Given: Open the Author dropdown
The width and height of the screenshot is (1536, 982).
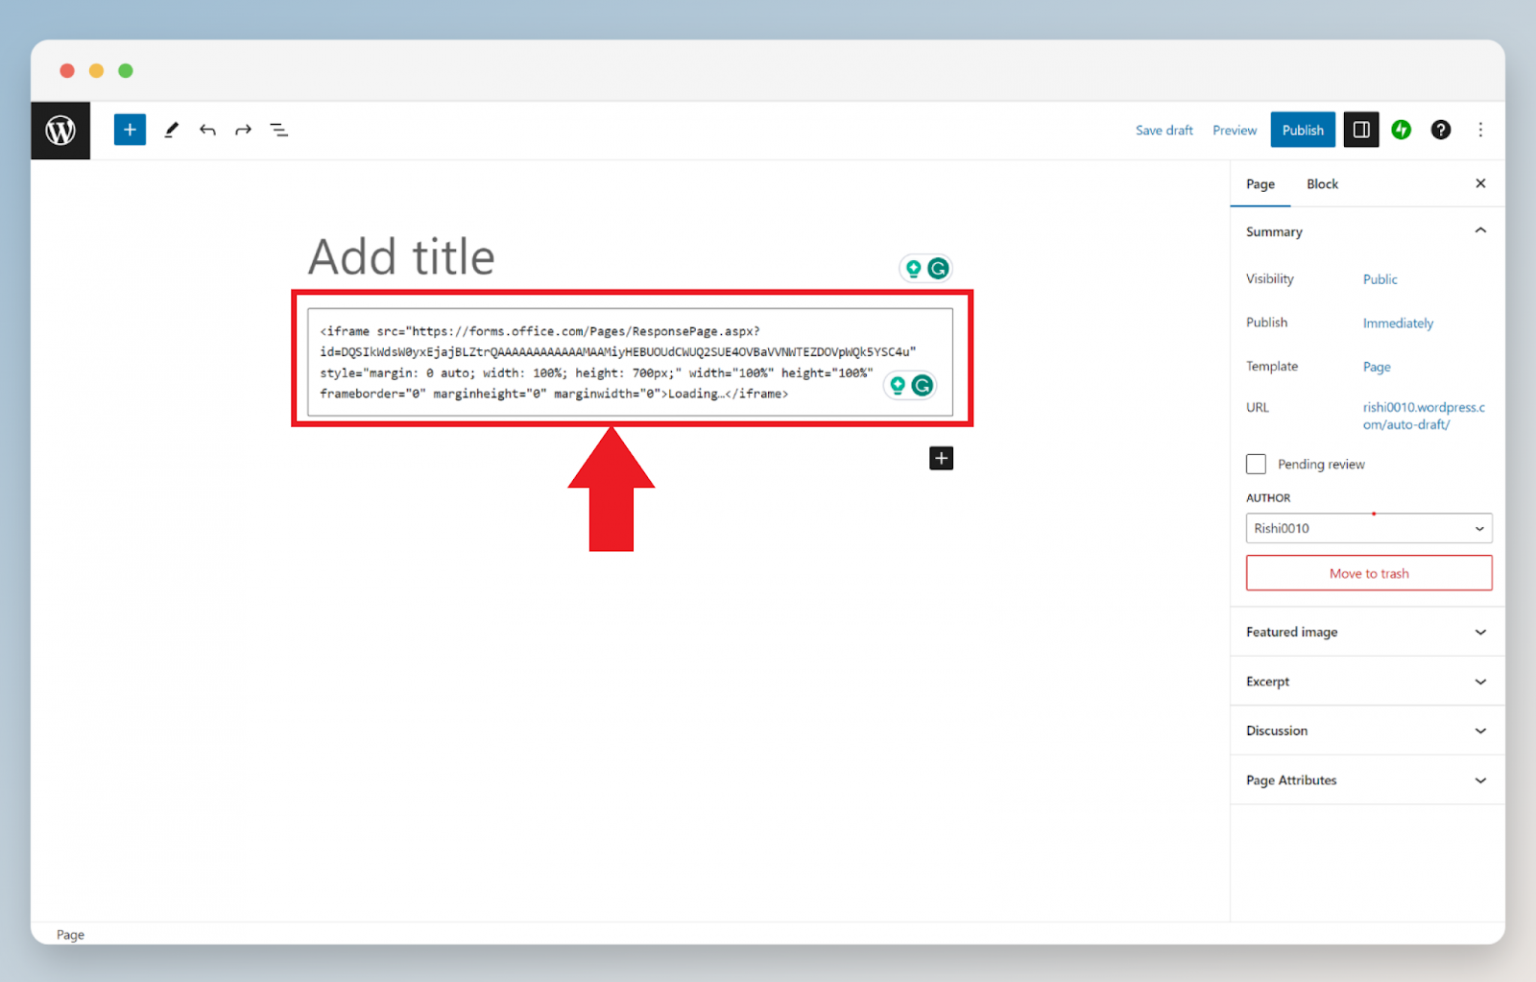Looking at the screenshot, I should point(1368,528).
